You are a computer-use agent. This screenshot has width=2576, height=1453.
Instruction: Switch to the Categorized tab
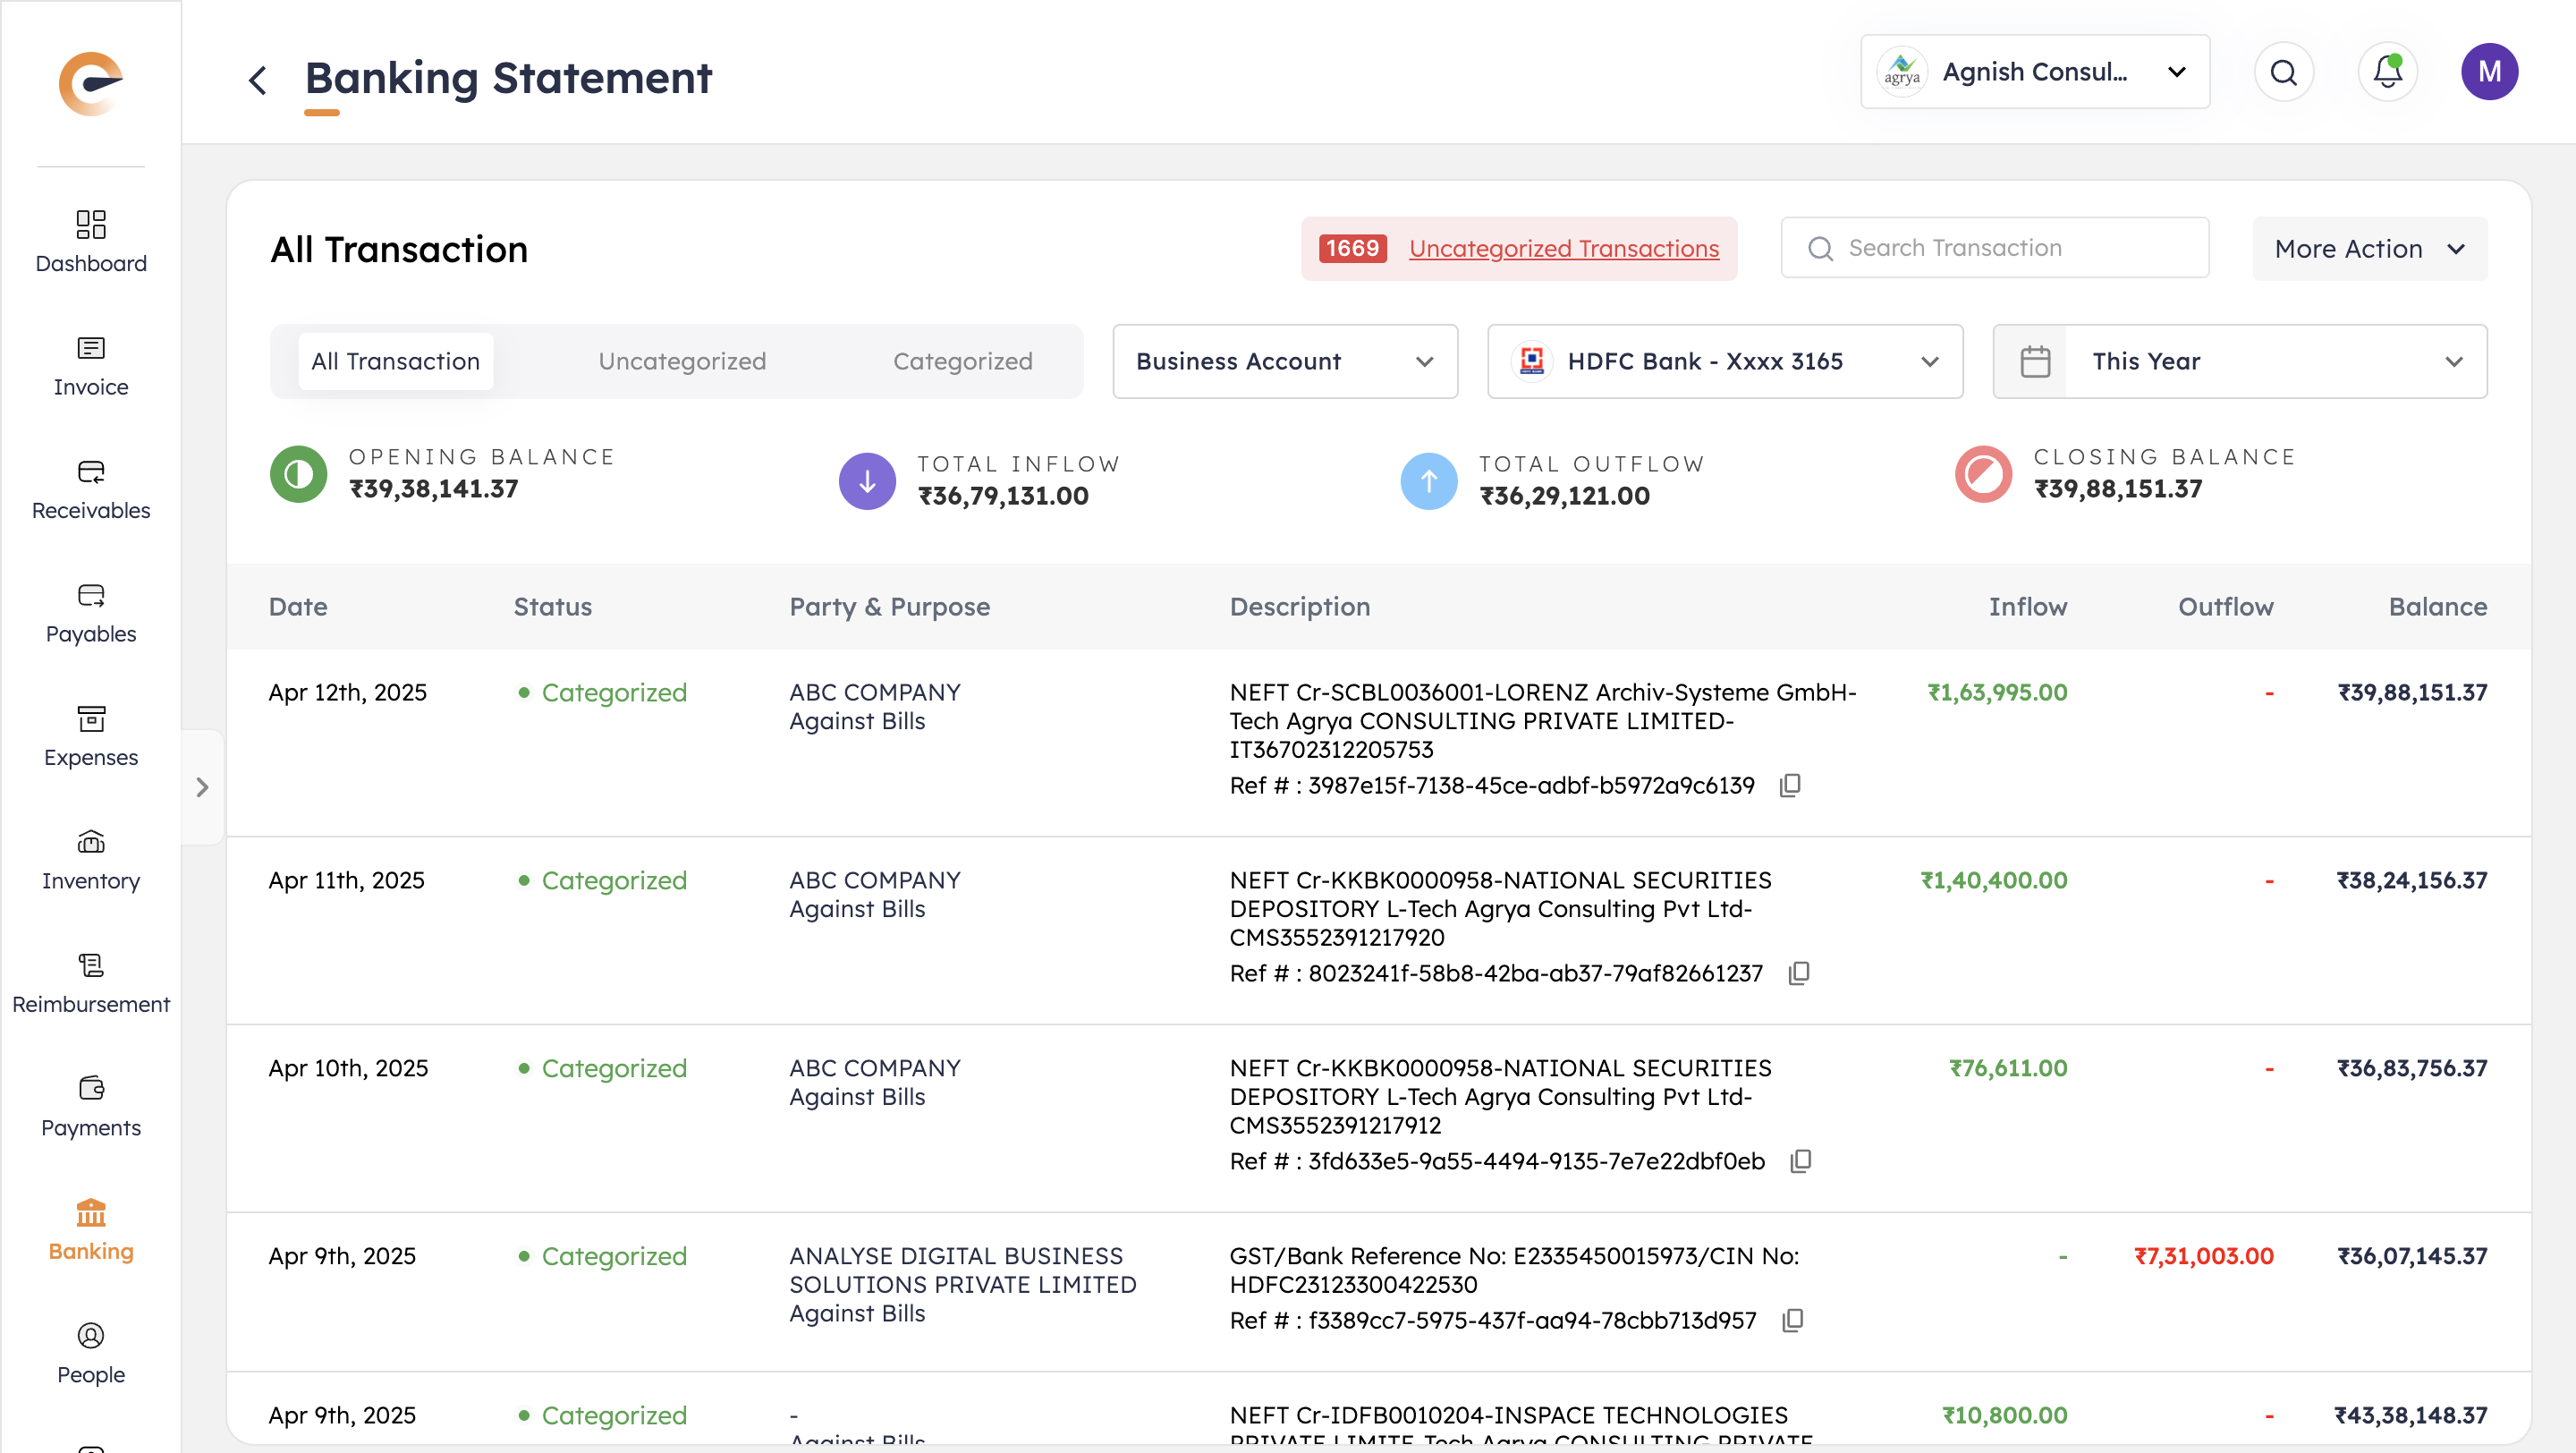tap(962, 361)
